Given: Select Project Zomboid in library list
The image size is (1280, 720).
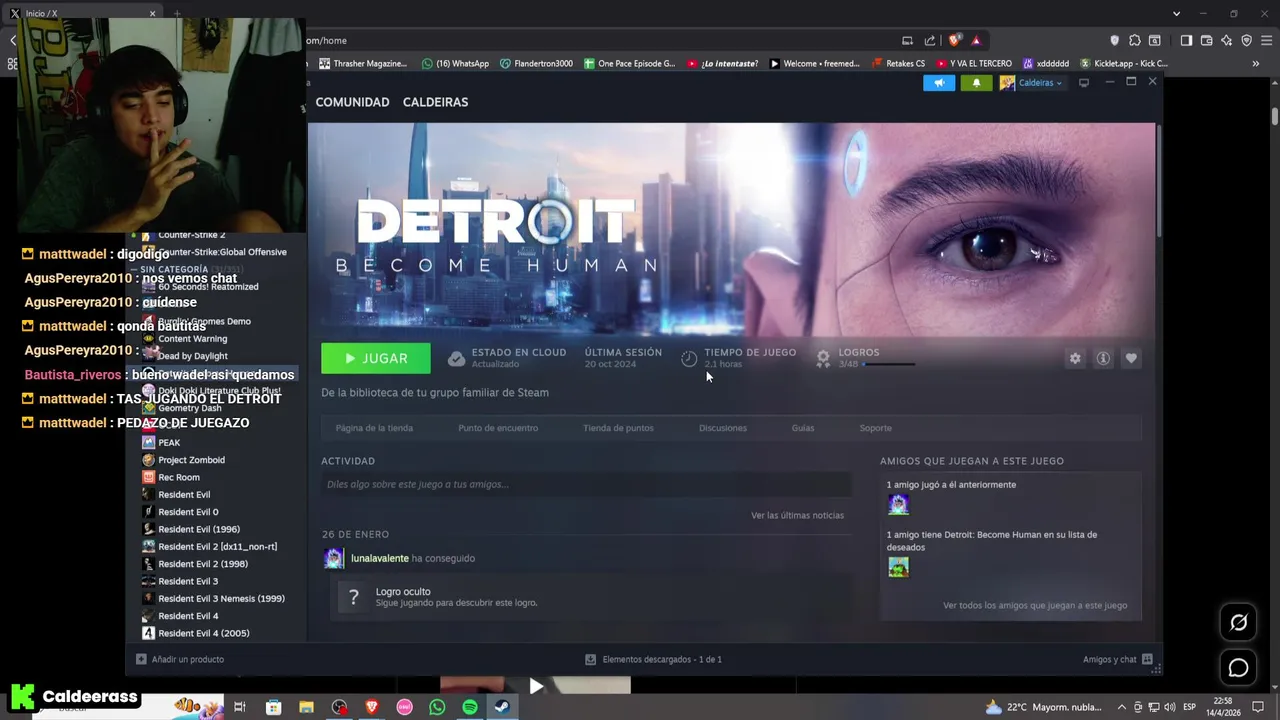Looking at the screenshot, I should pyautogui.click(x=191, y=460).
